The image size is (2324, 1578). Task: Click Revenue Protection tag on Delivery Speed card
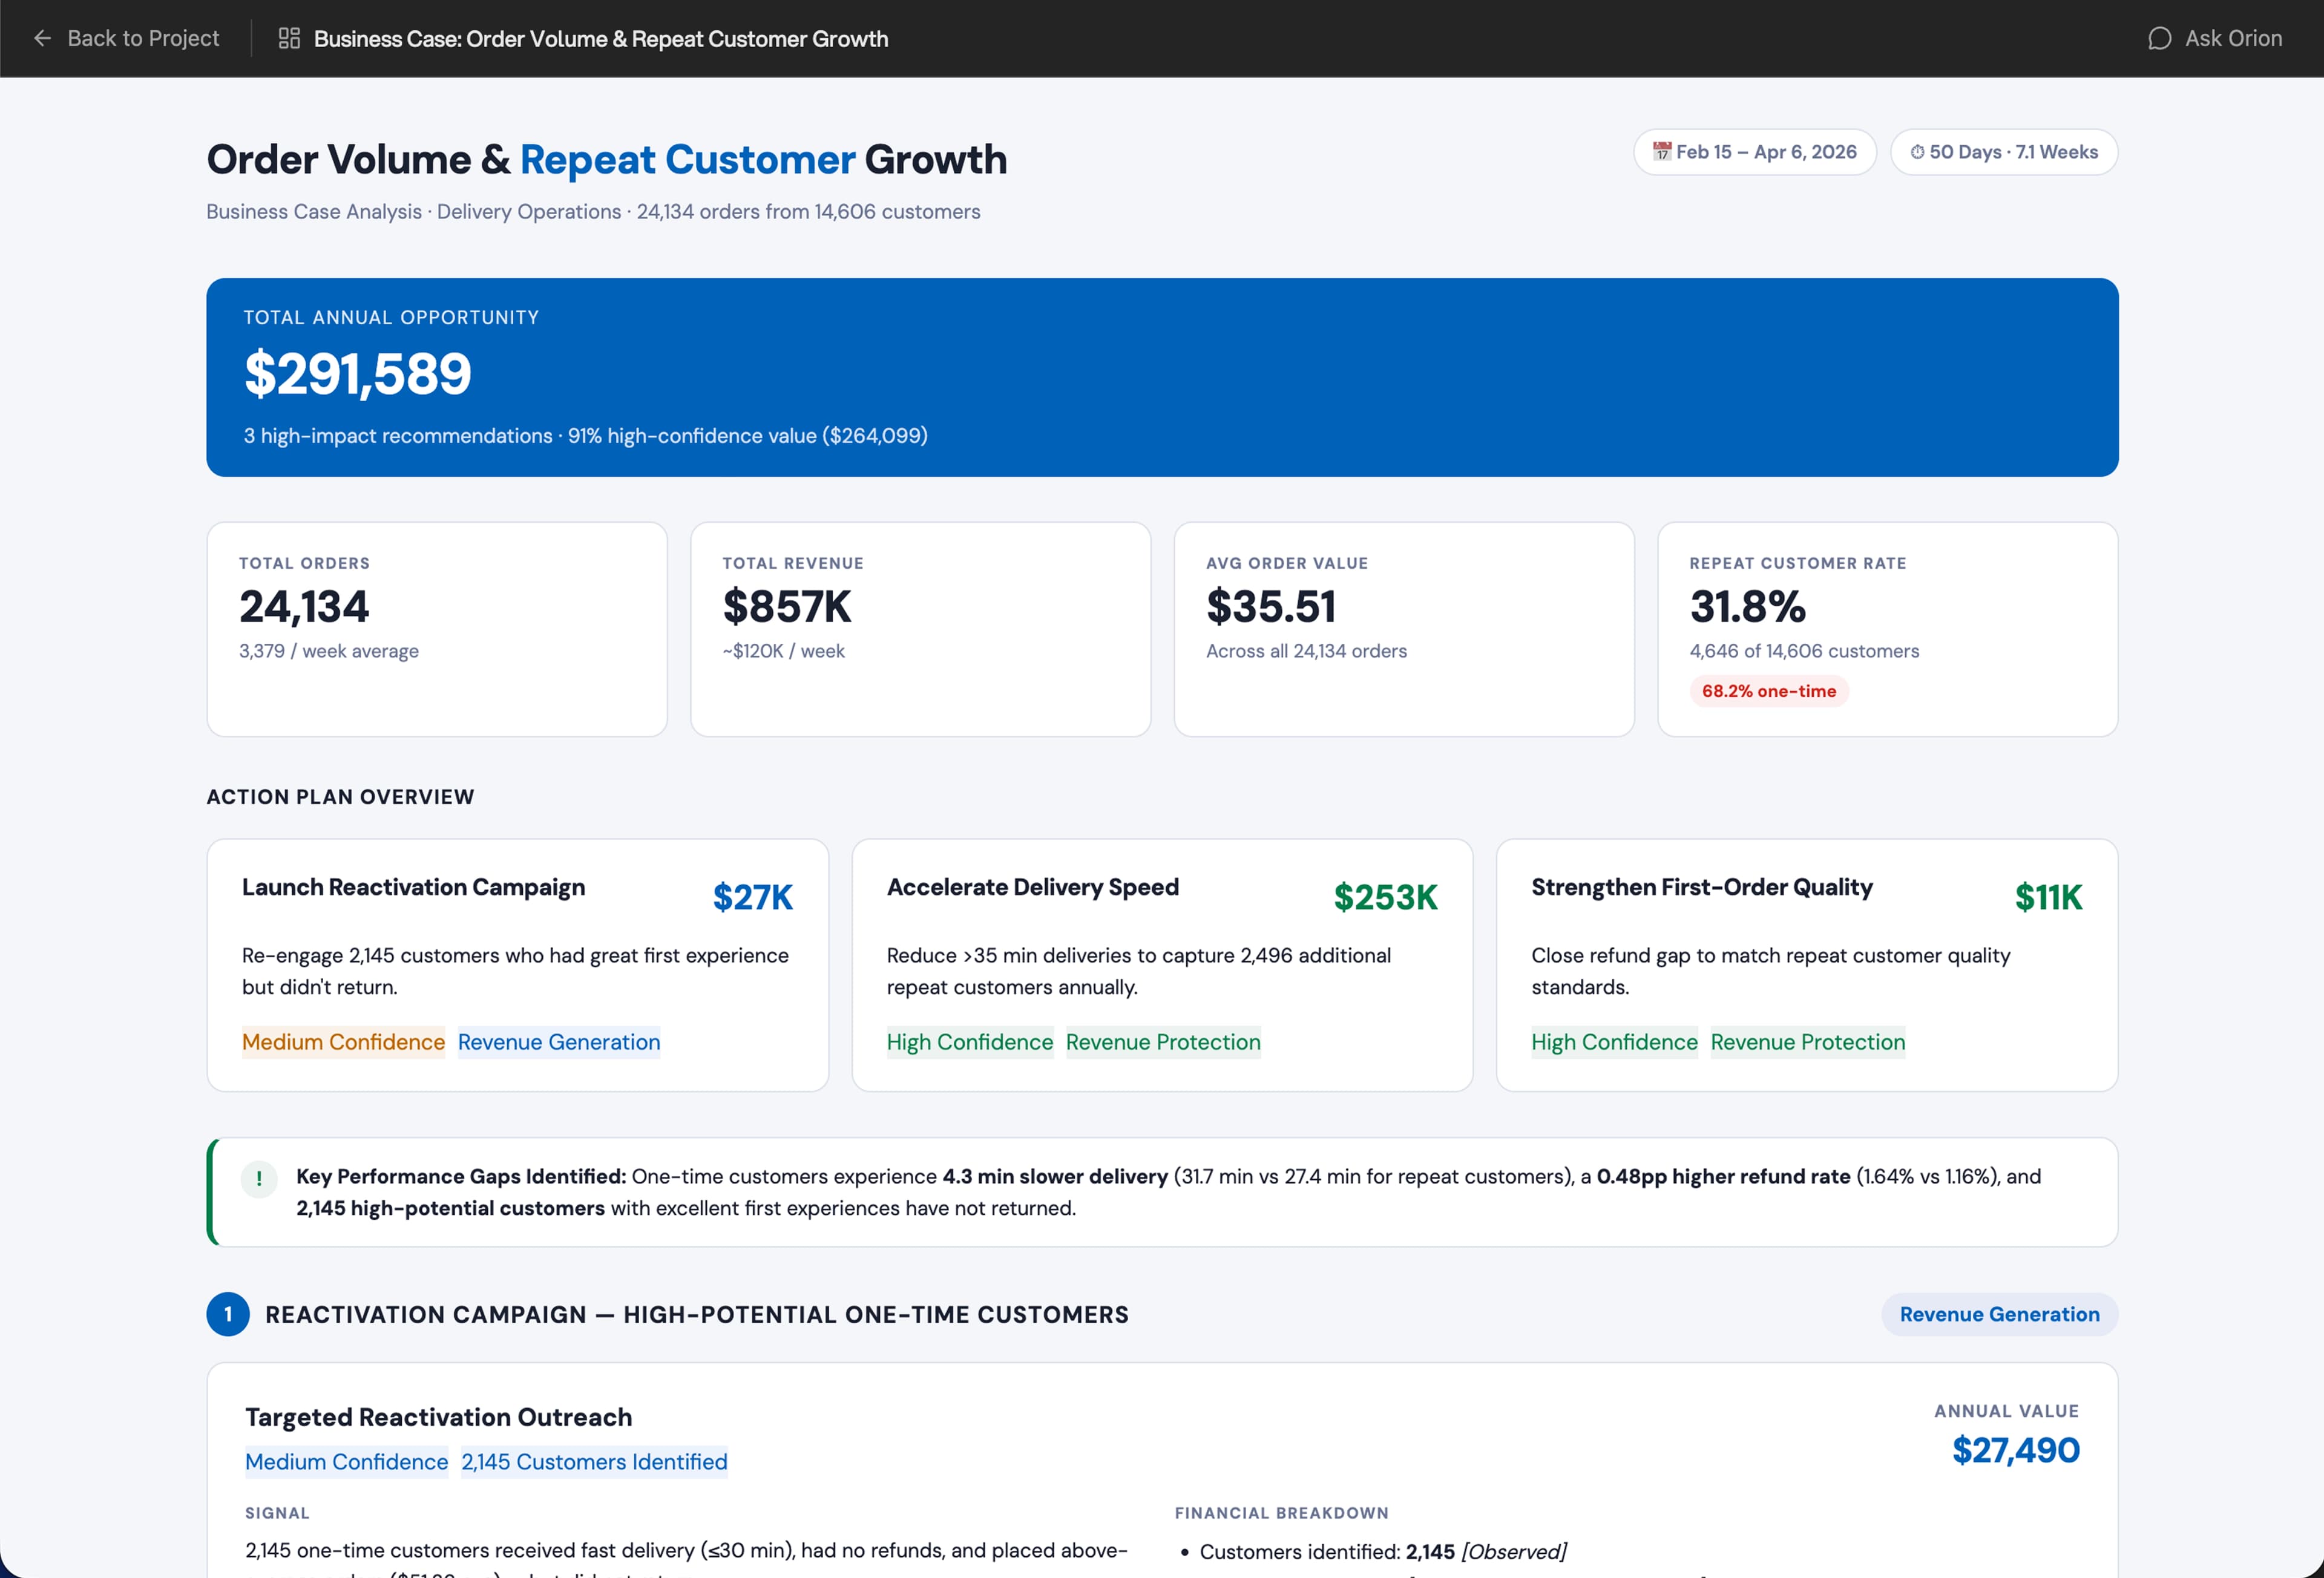pos(1163,1042)
